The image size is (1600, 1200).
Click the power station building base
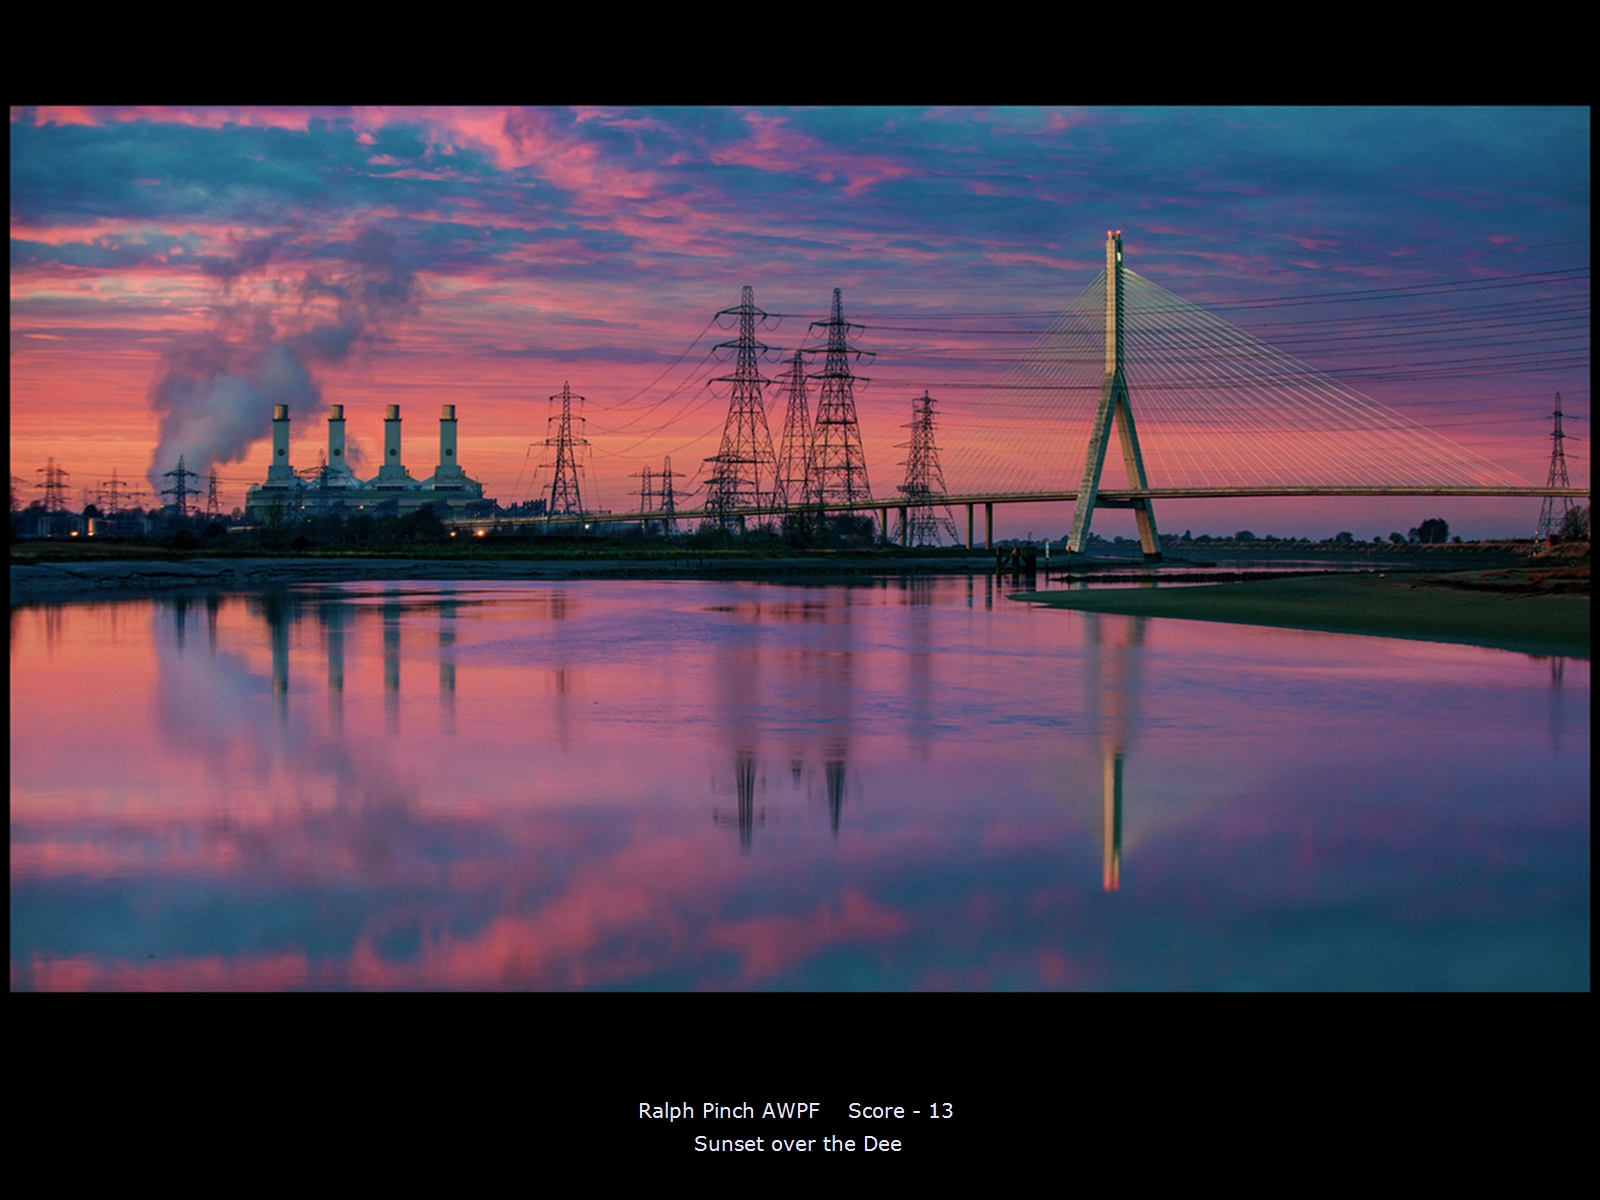(365, 497)
